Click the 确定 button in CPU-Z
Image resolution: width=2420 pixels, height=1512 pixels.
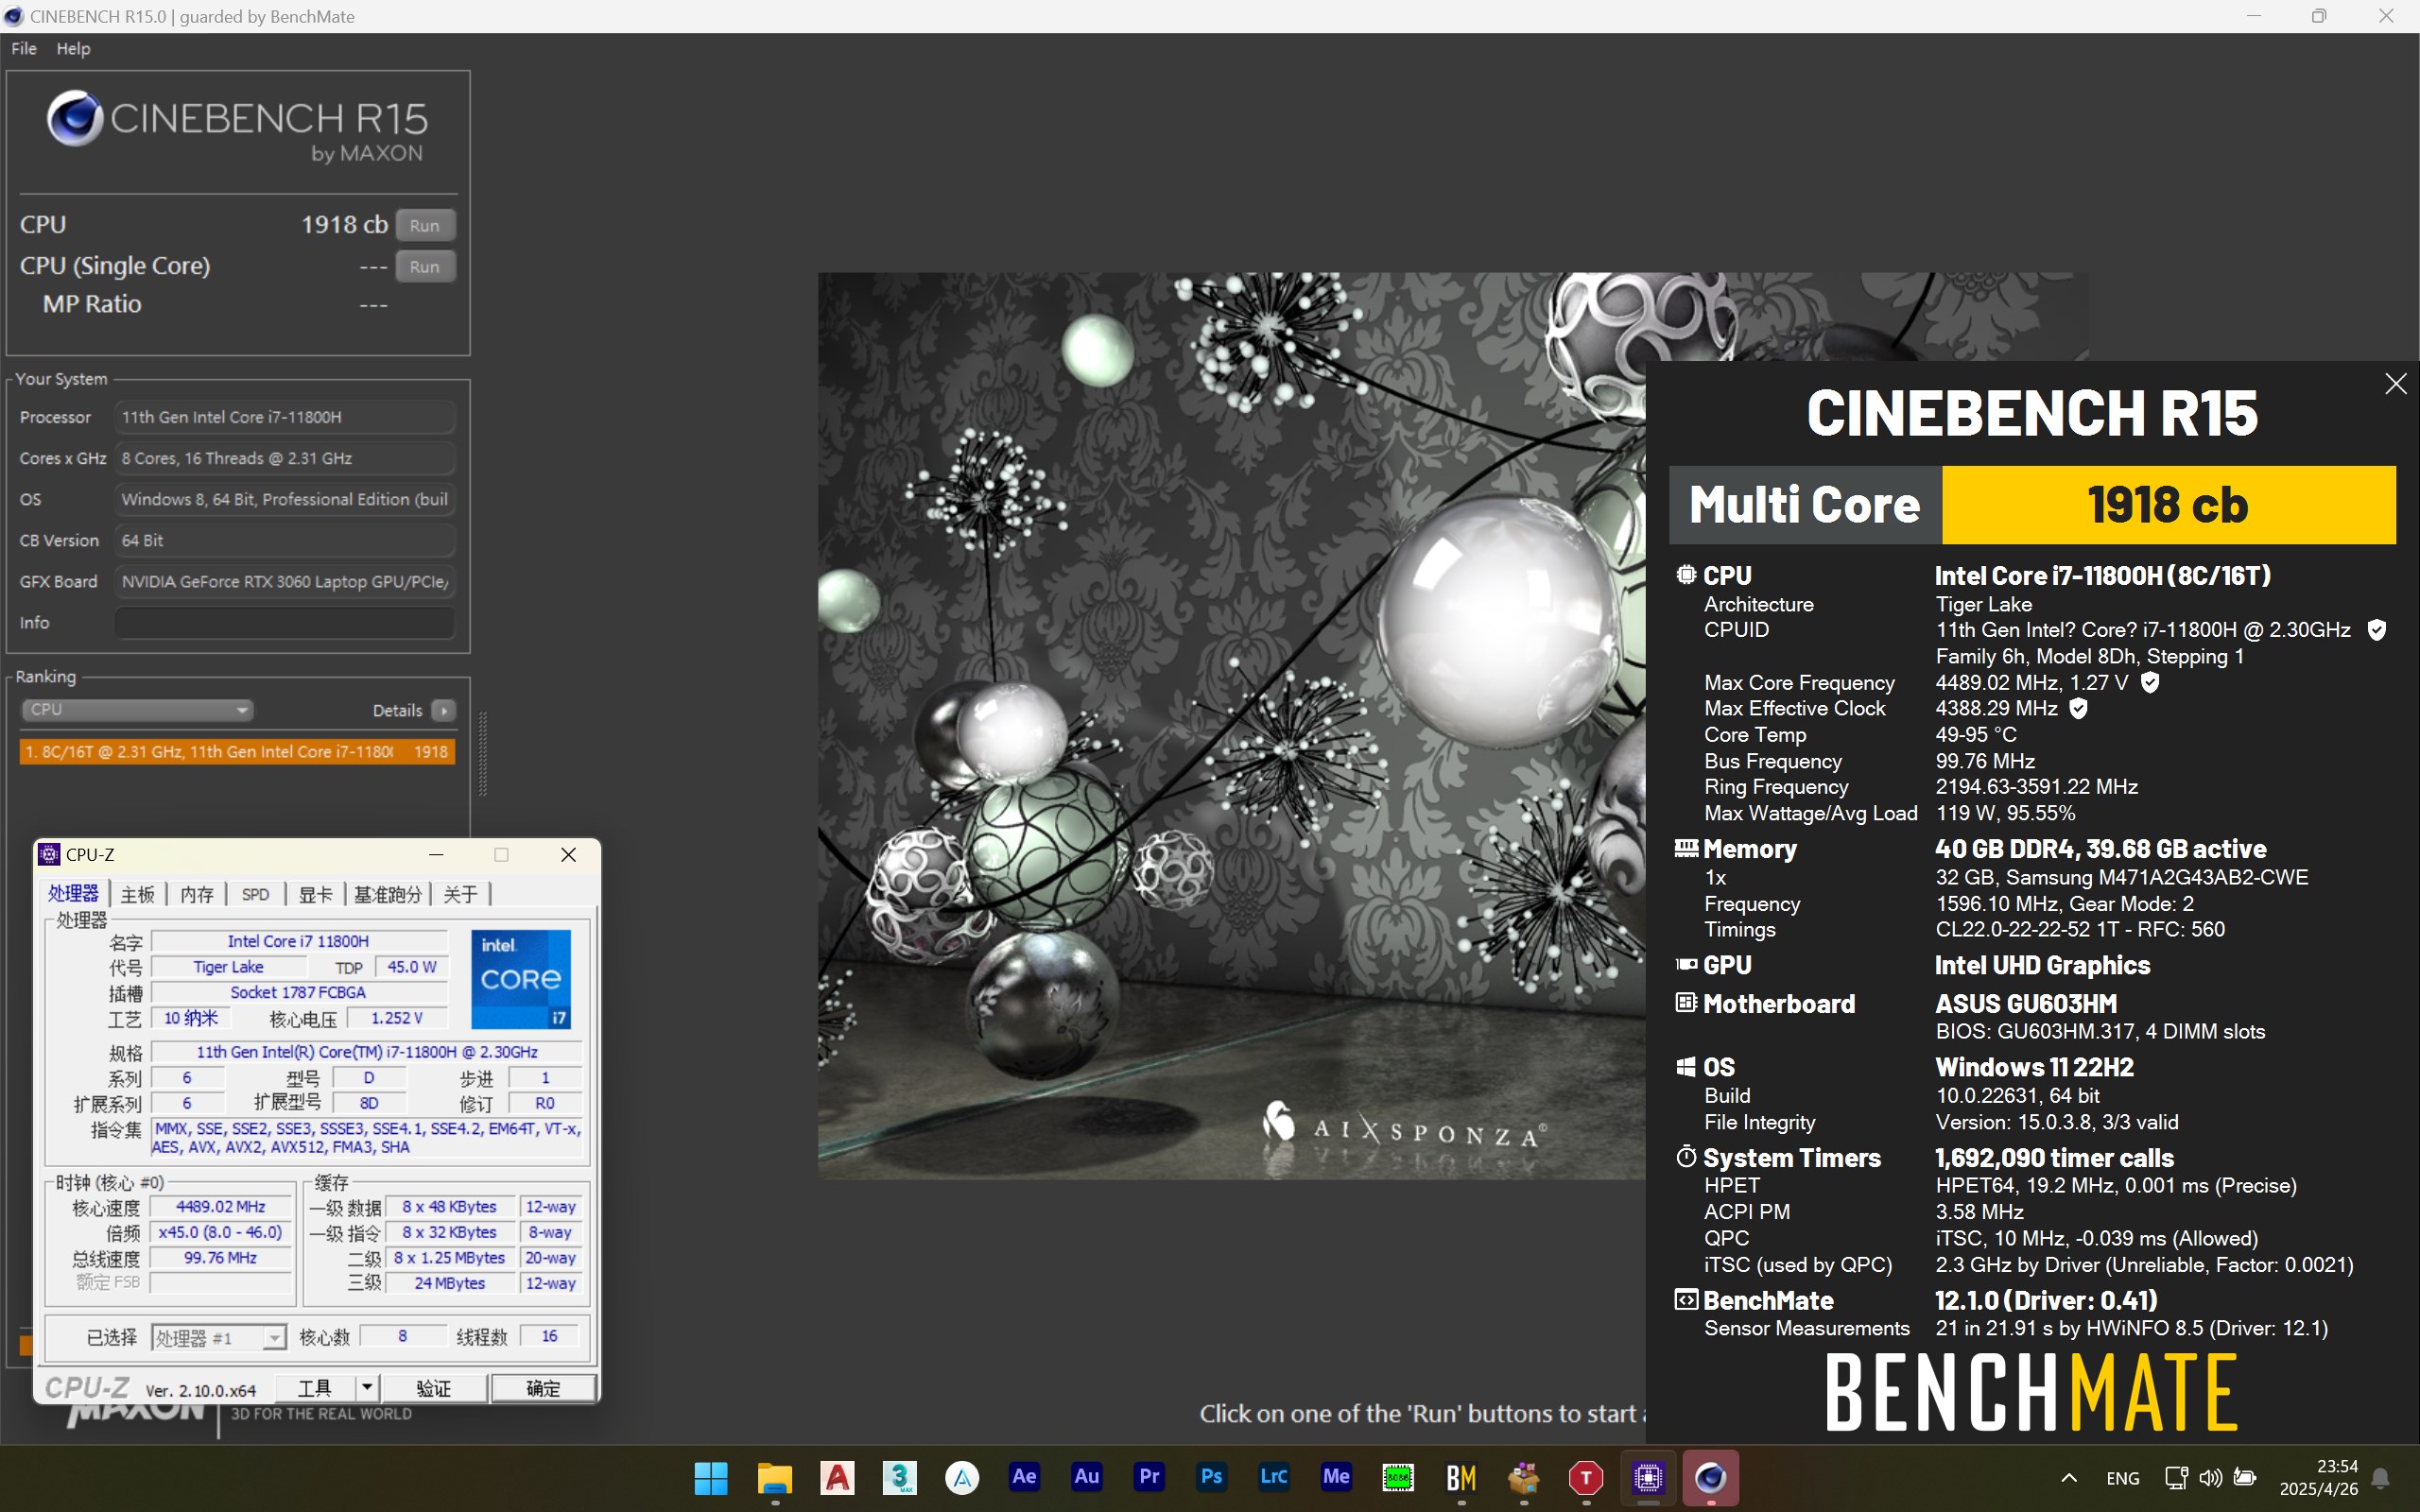(543, 1388)
